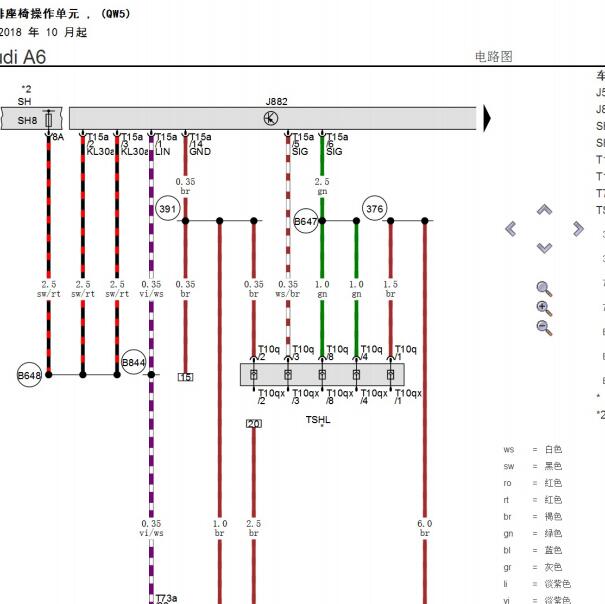Click the 6.0 br wire label

coord(424,528)
